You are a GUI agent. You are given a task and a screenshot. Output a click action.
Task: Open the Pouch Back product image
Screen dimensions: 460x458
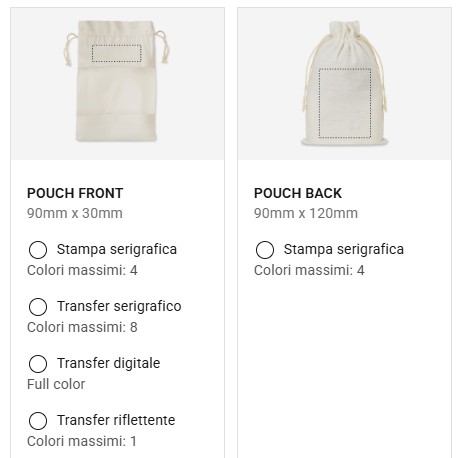pos(345,84)
